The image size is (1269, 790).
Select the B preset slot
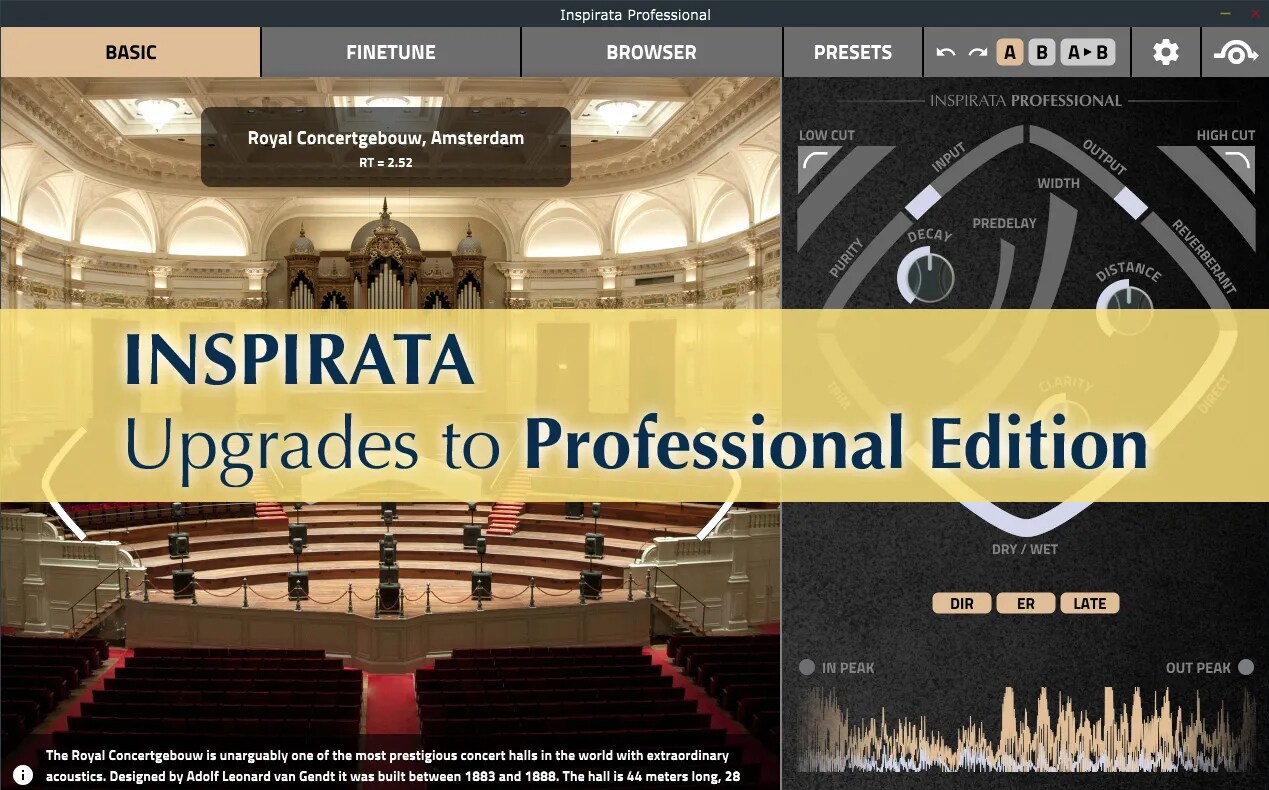point(1041,52)
